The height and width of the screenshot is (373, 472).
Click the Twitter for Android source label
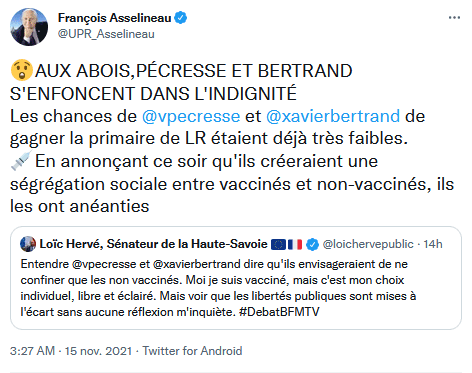(x=192, y=351)
